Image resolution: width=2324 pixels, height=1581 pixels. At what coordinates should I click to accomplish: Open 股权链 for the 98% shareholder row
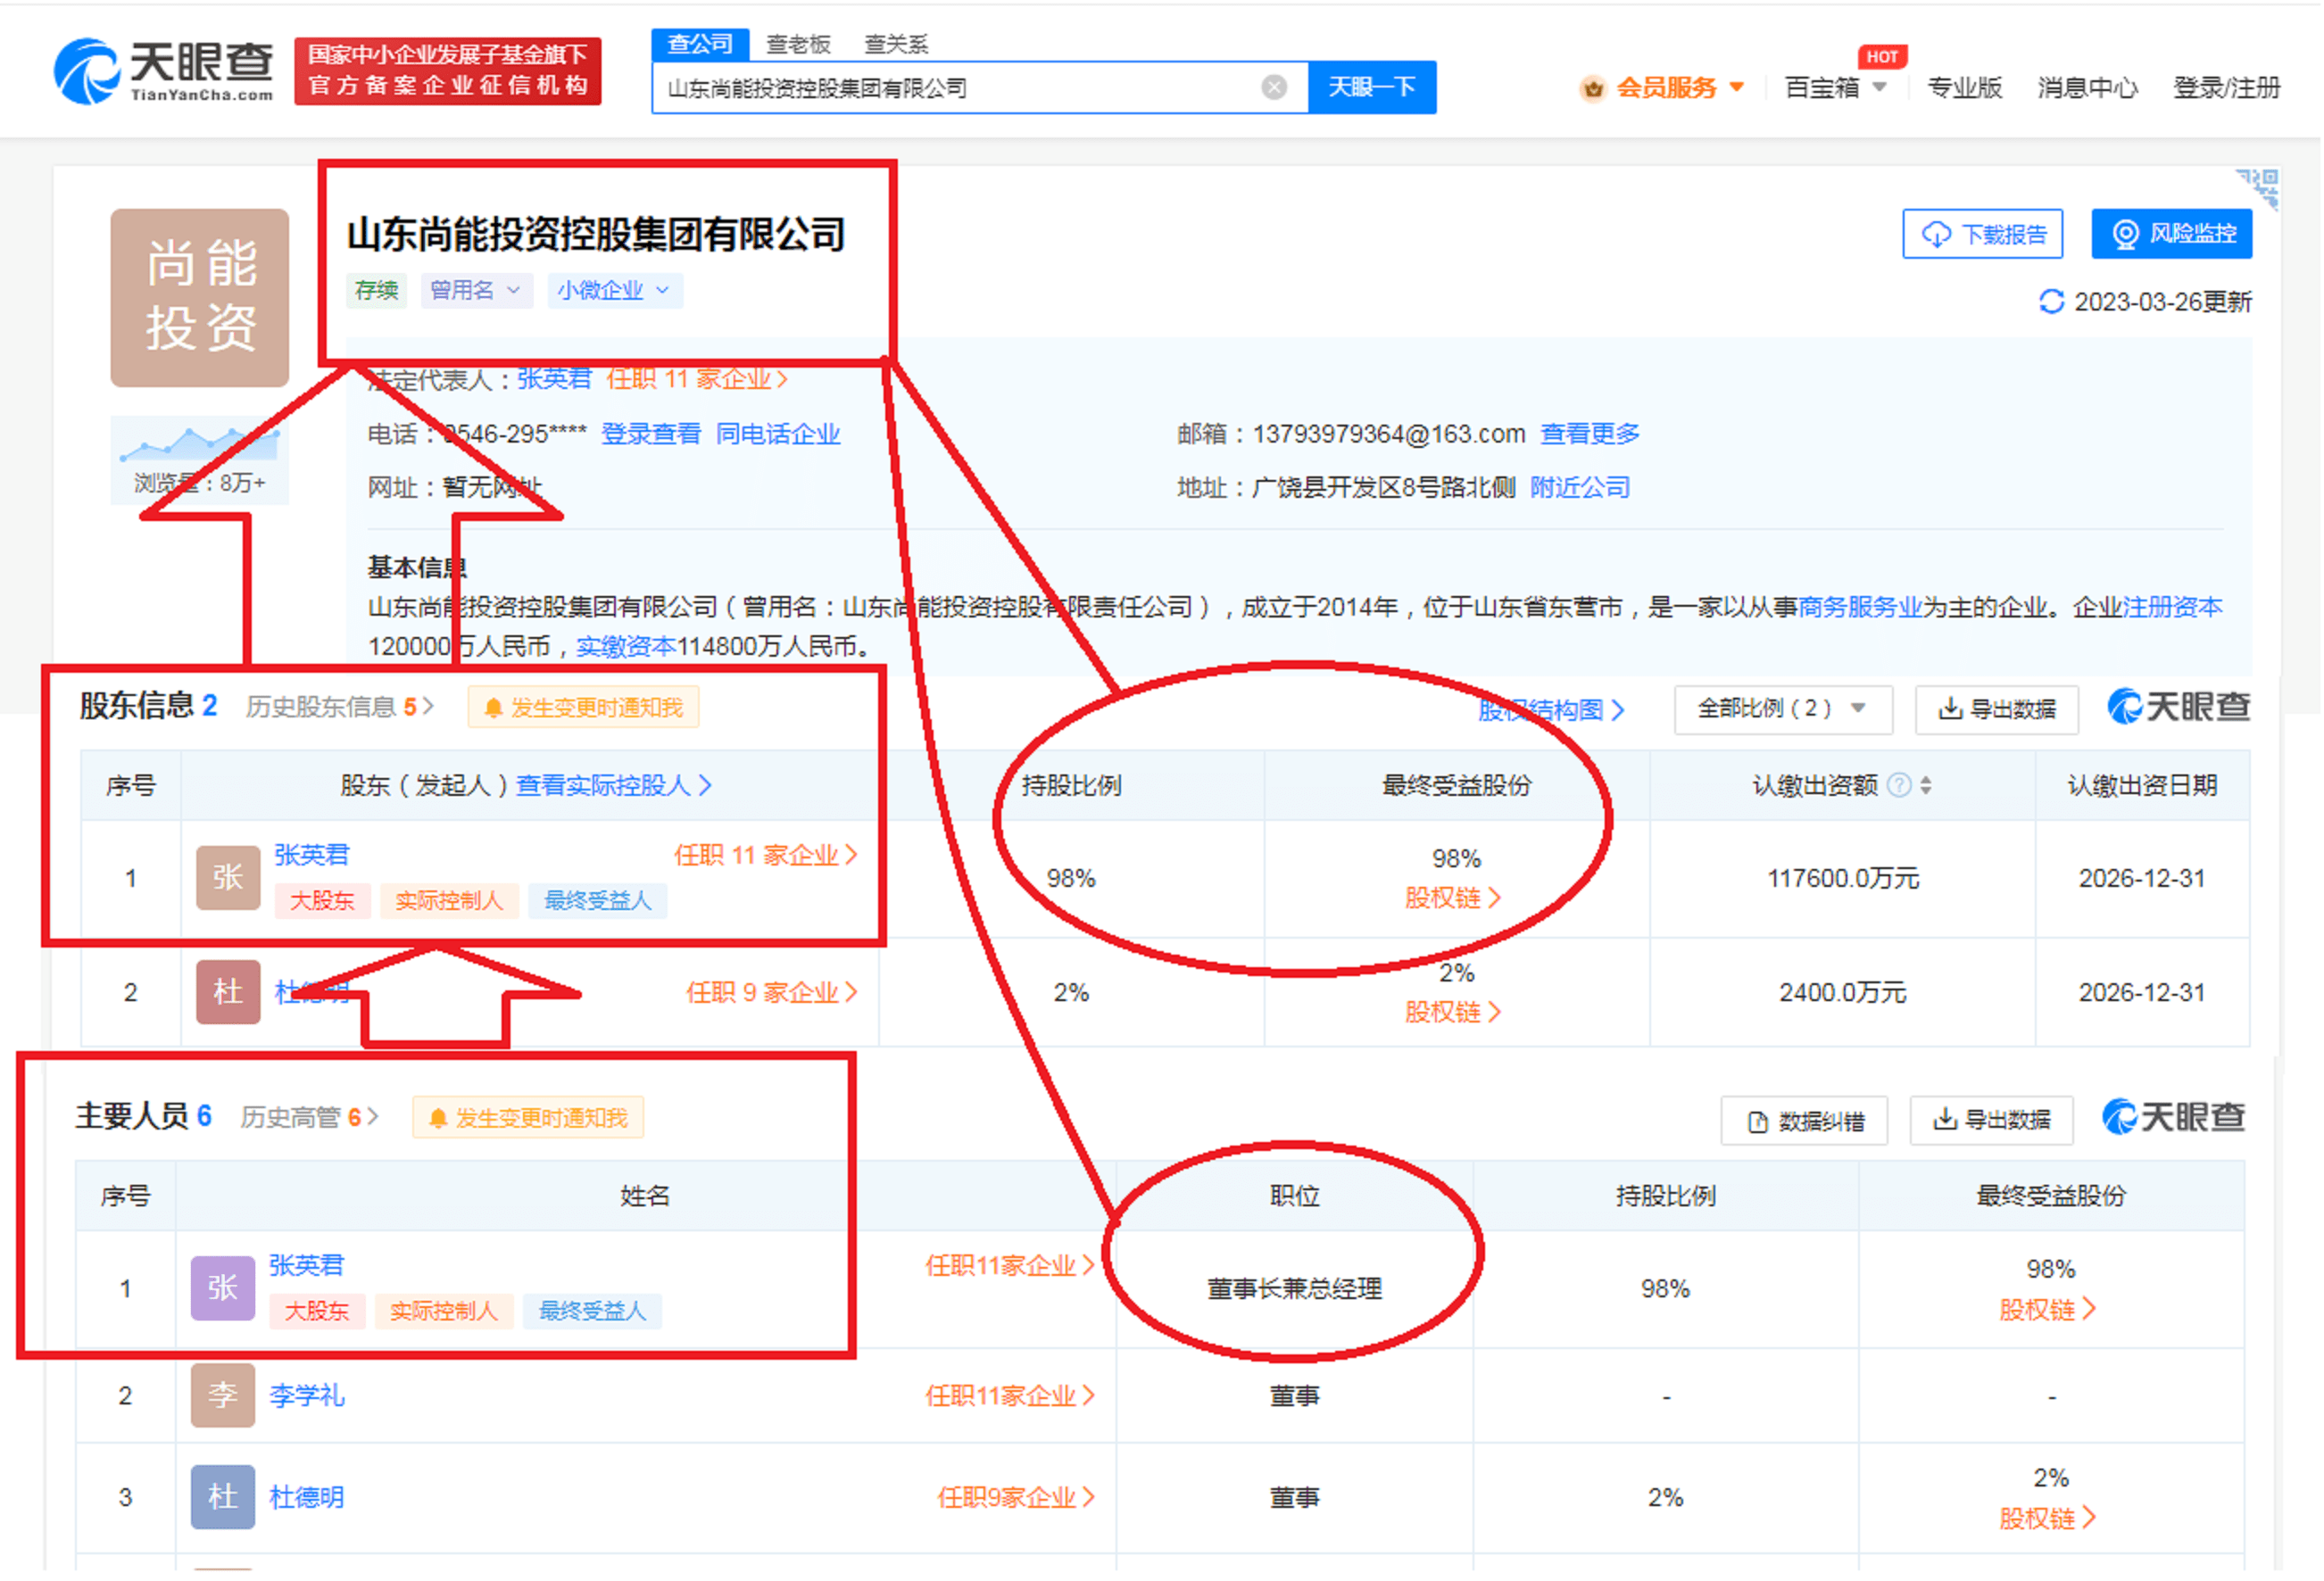pyautogui.click(x=1455, y=899)
